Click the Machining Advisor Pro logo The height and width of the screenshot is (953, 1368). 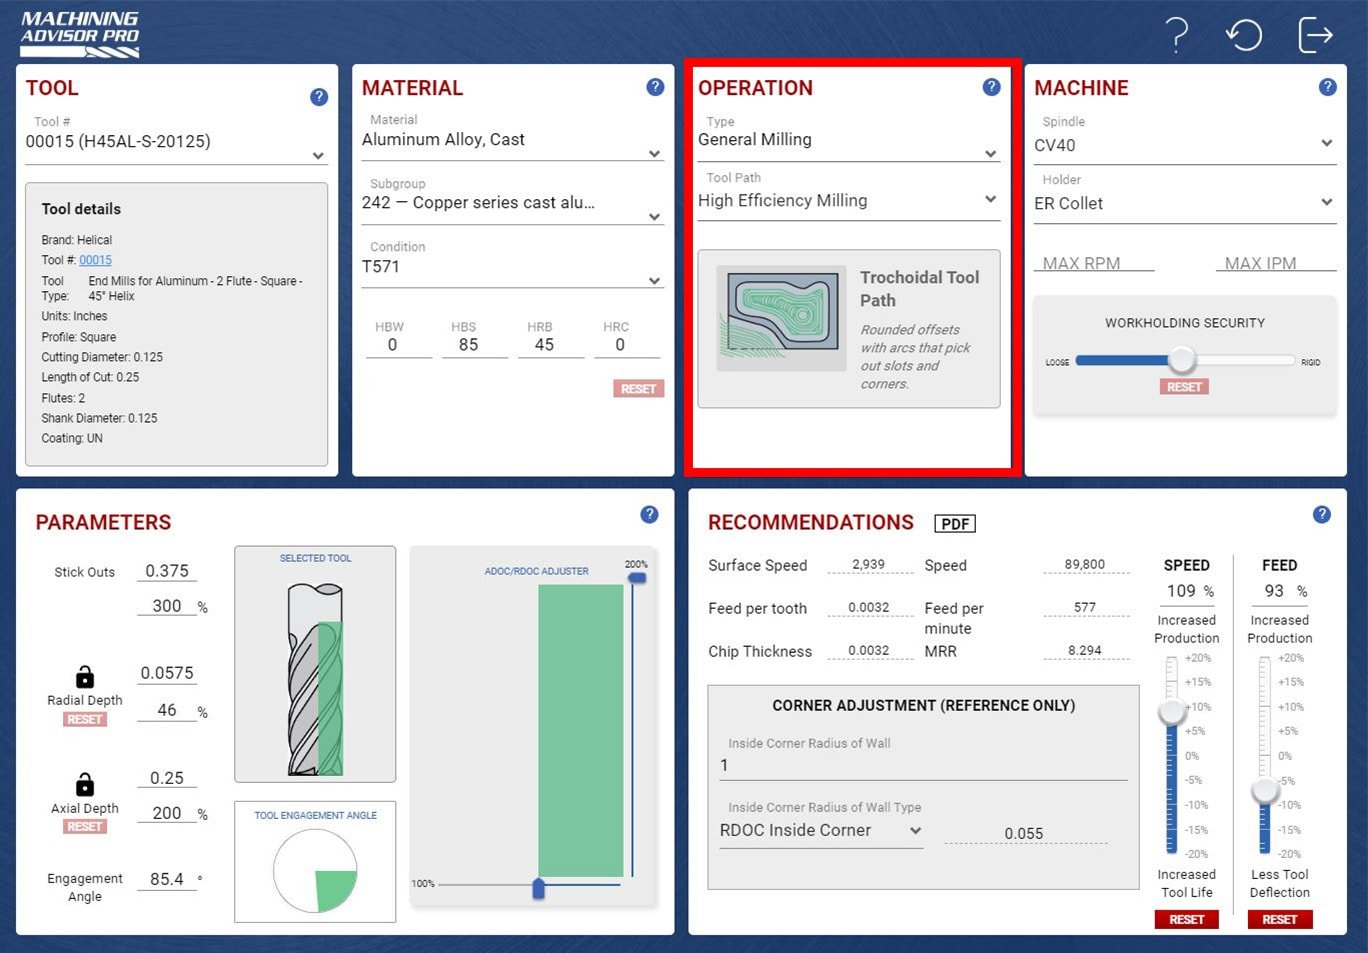[x=80, y=34]
